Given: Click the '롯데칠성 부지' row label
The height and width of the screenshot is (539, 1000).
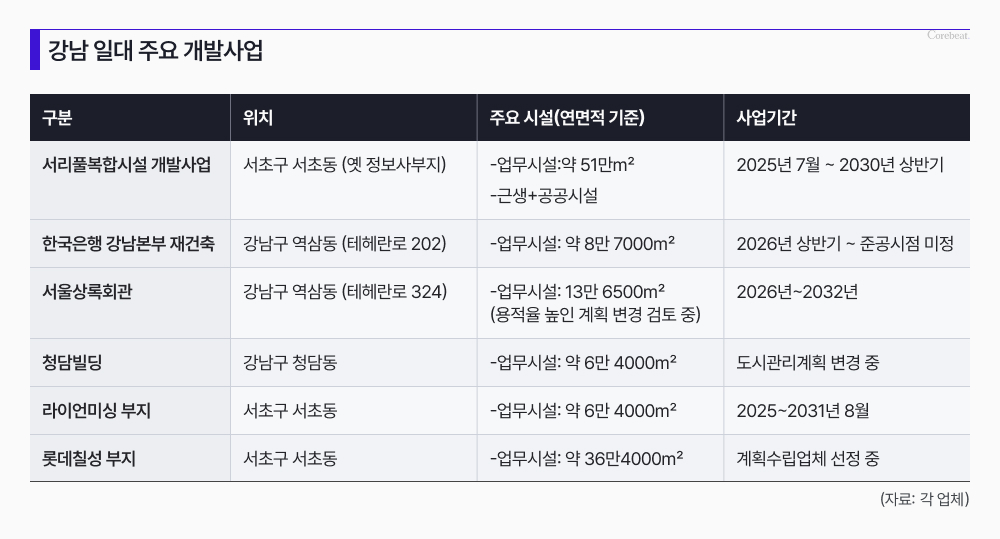Looking at the screenshot, I should (x=89, y=458).
